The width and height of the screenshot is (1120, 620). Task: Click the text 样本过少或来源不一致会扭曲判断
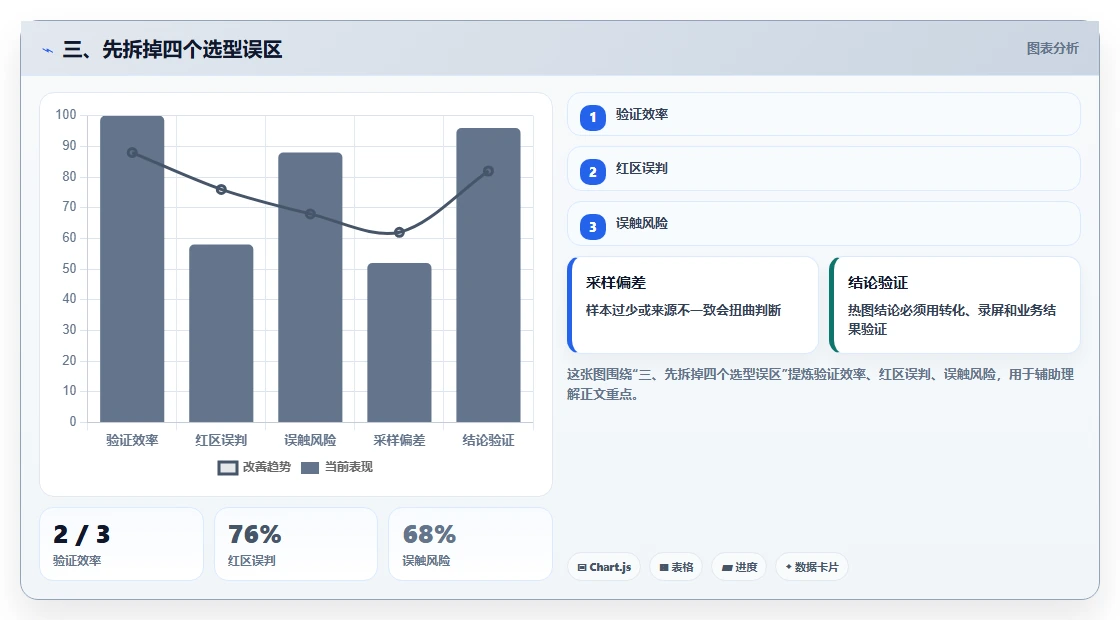[x=684, y=311]
